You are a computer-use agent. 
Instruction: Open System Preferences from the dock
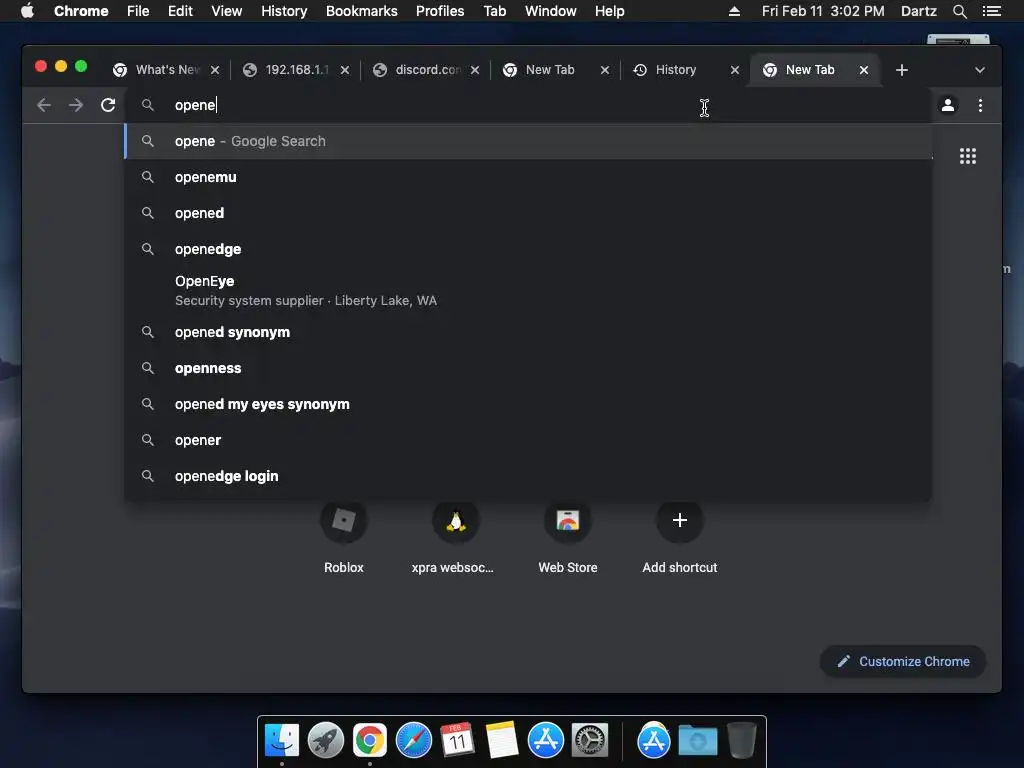tap(590, 741)
